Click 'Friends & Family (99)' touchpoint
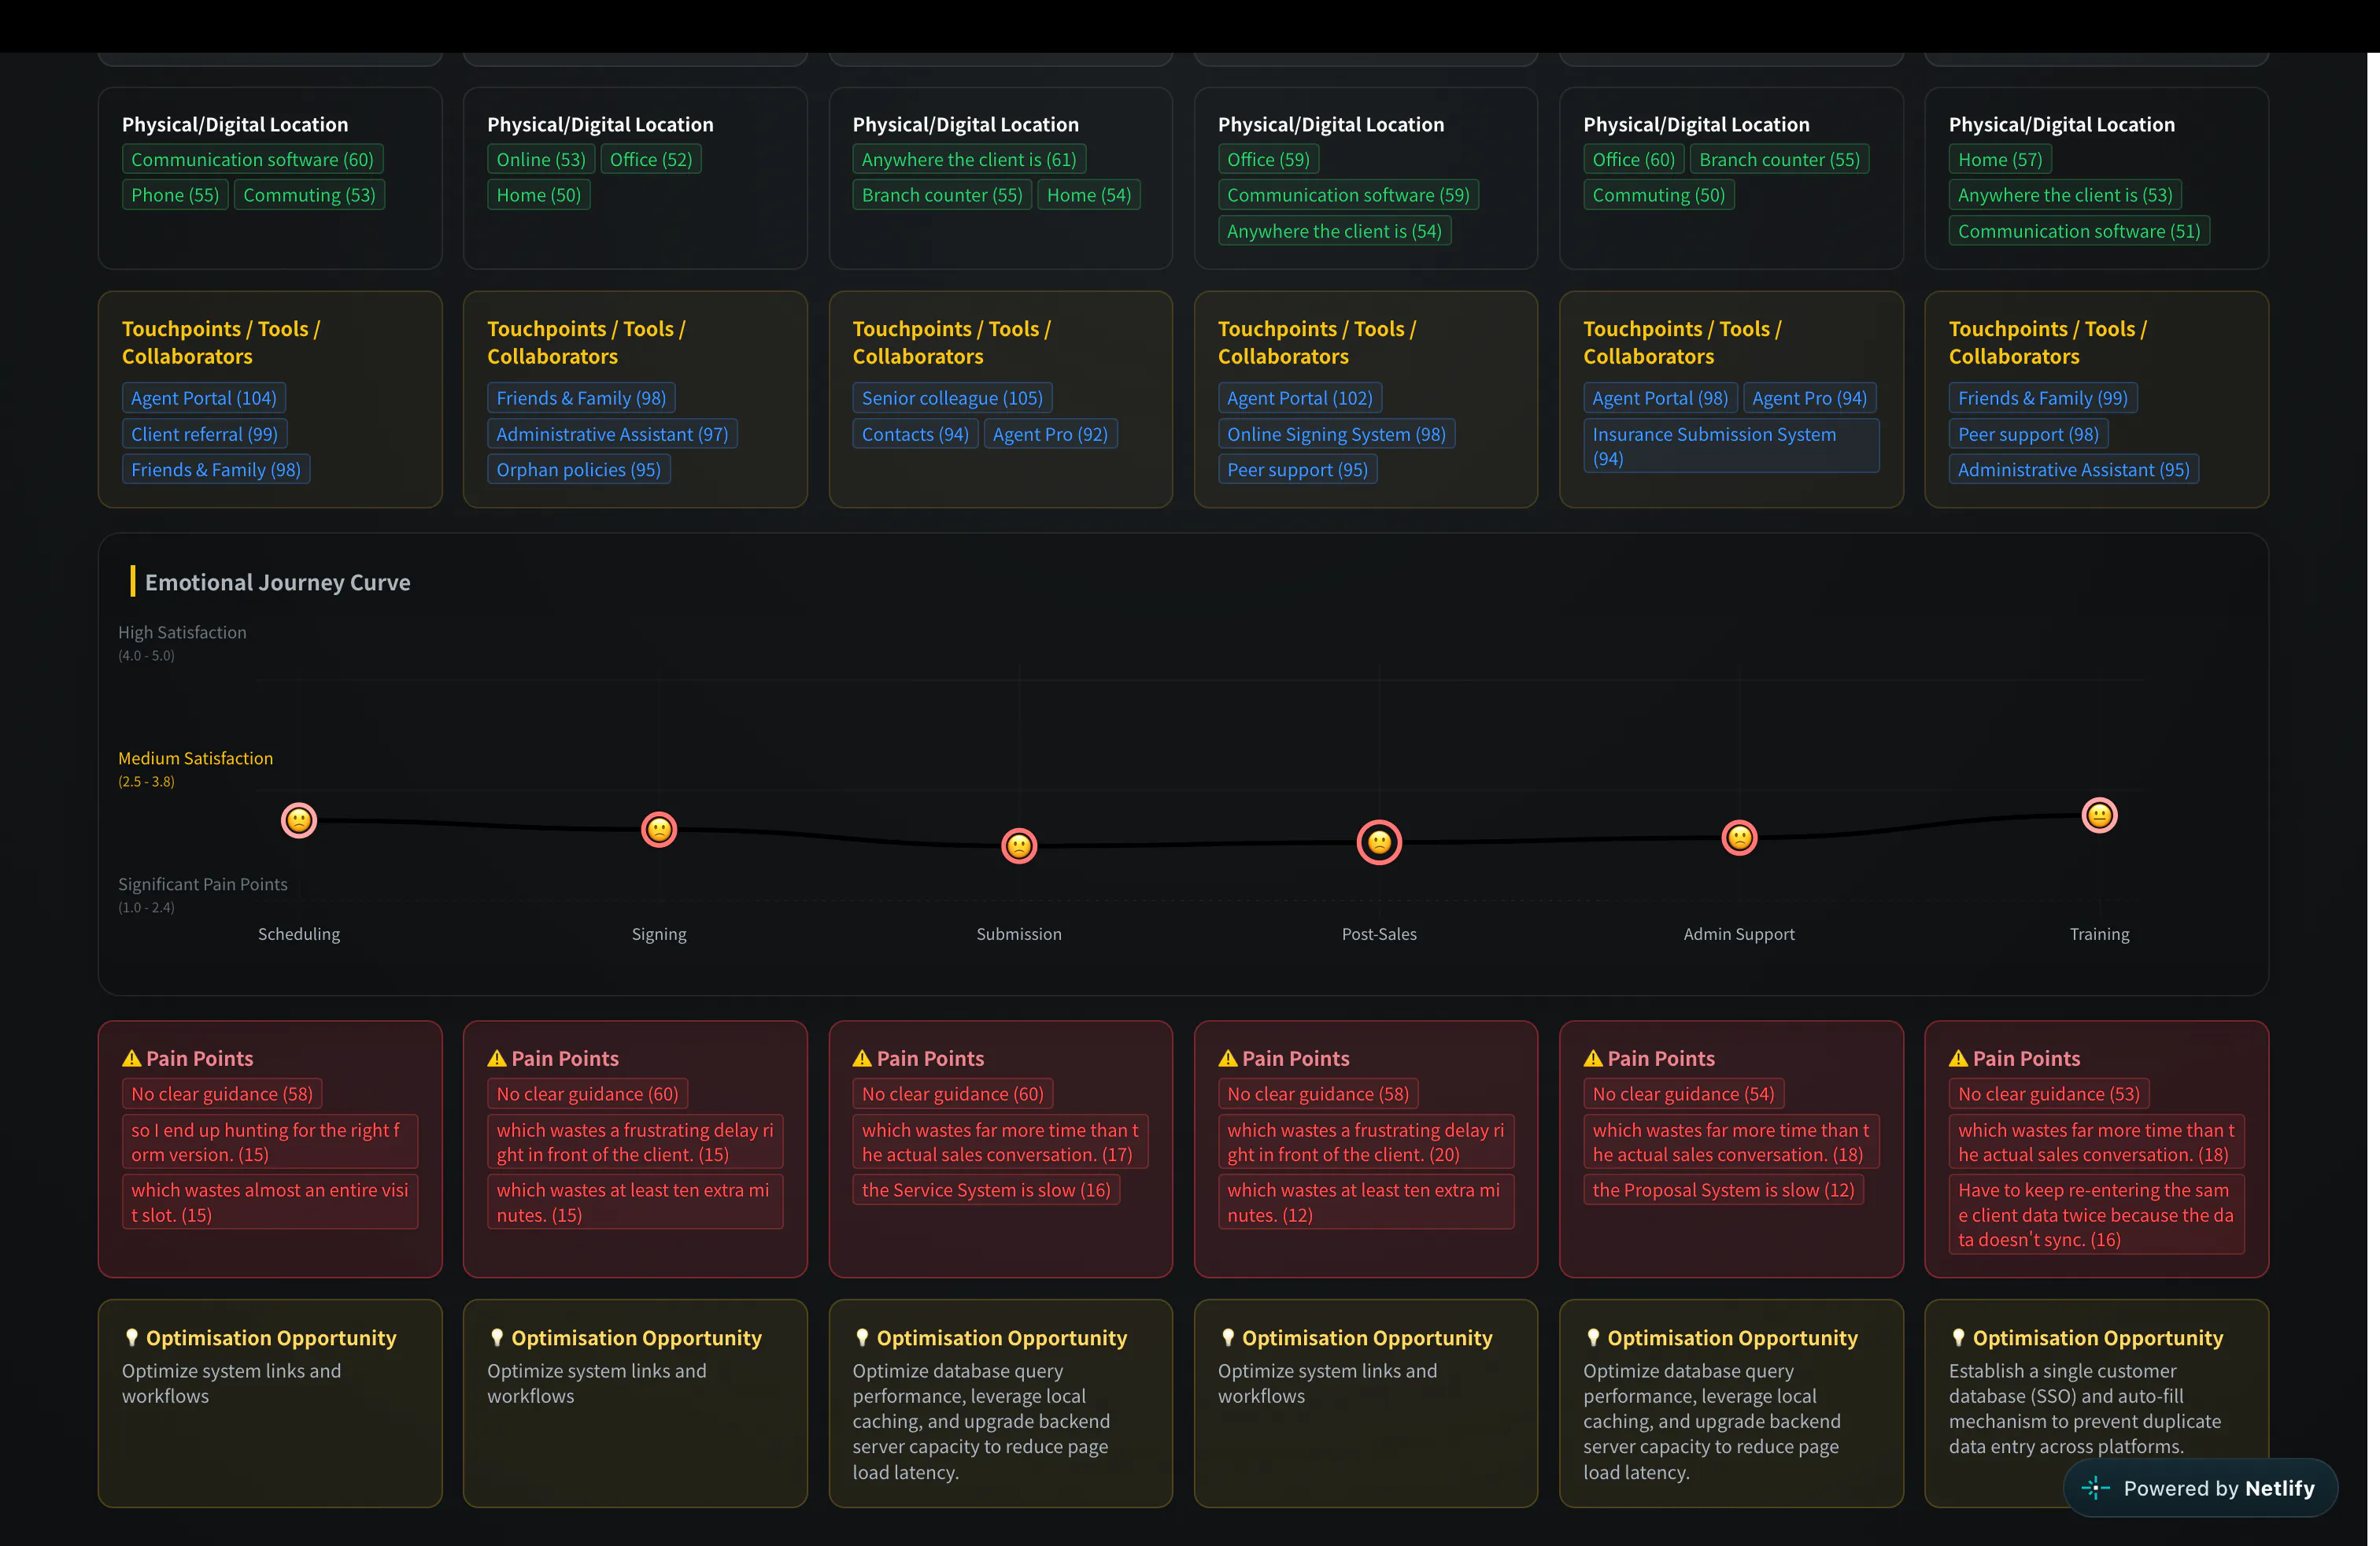The height and width of the screenshot is (1546, 2380). 2043,398
